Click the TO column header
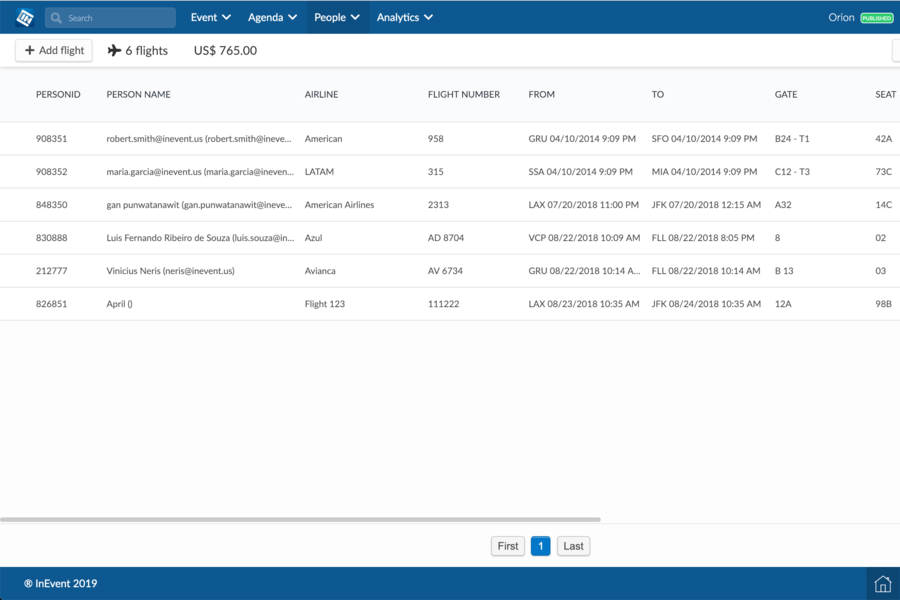 pos(658,94)
